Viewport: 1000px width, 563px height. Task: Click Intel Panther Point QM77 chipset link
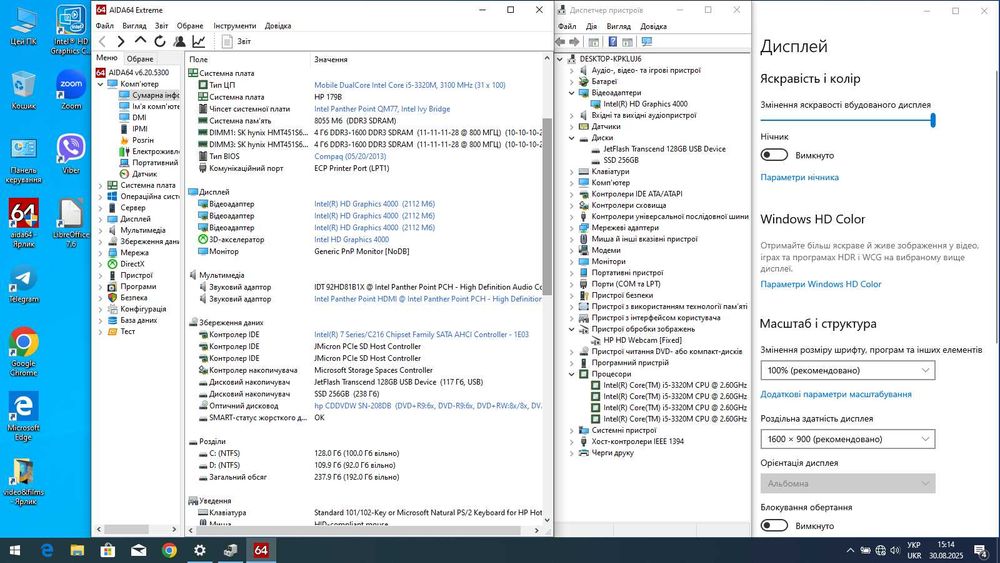(x=382, y=109)
